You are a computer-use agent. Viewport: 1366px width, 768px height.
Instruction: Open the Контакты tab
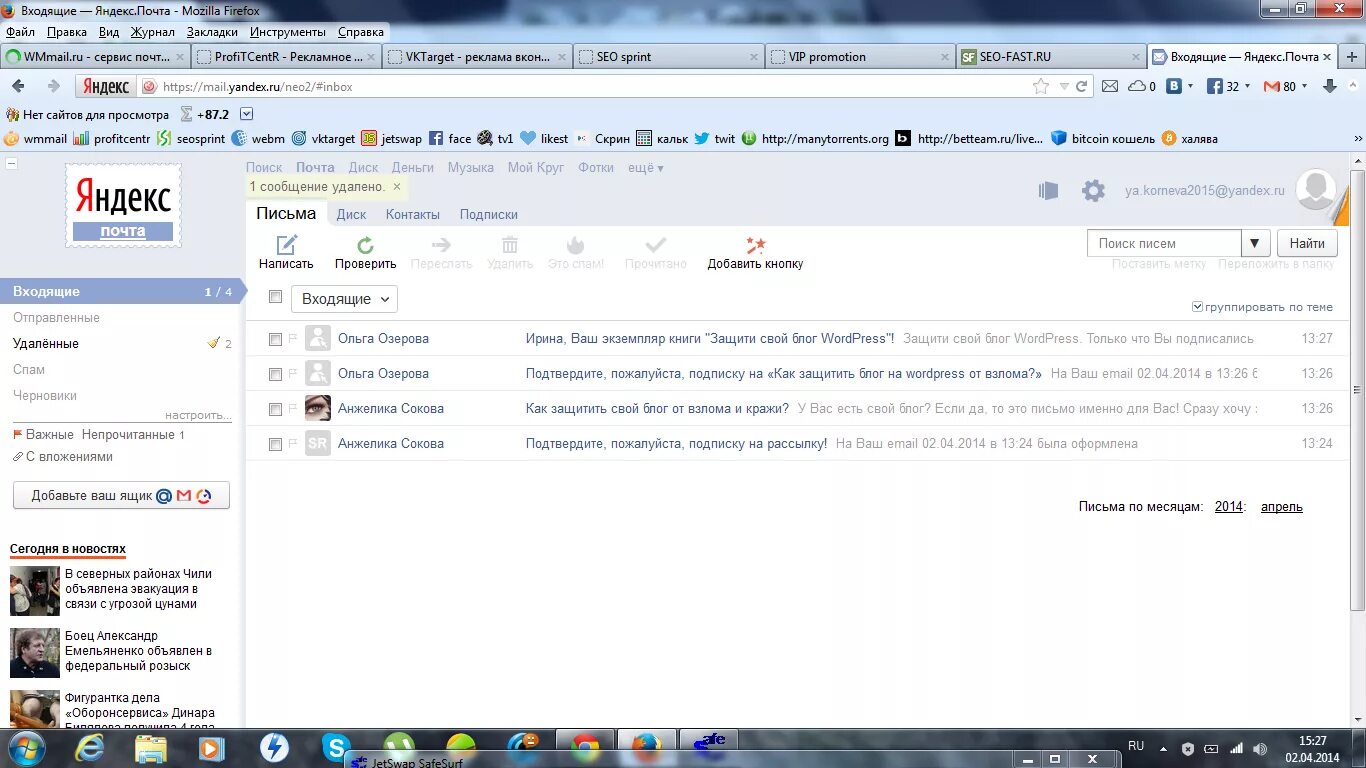[x=413, y=214]
